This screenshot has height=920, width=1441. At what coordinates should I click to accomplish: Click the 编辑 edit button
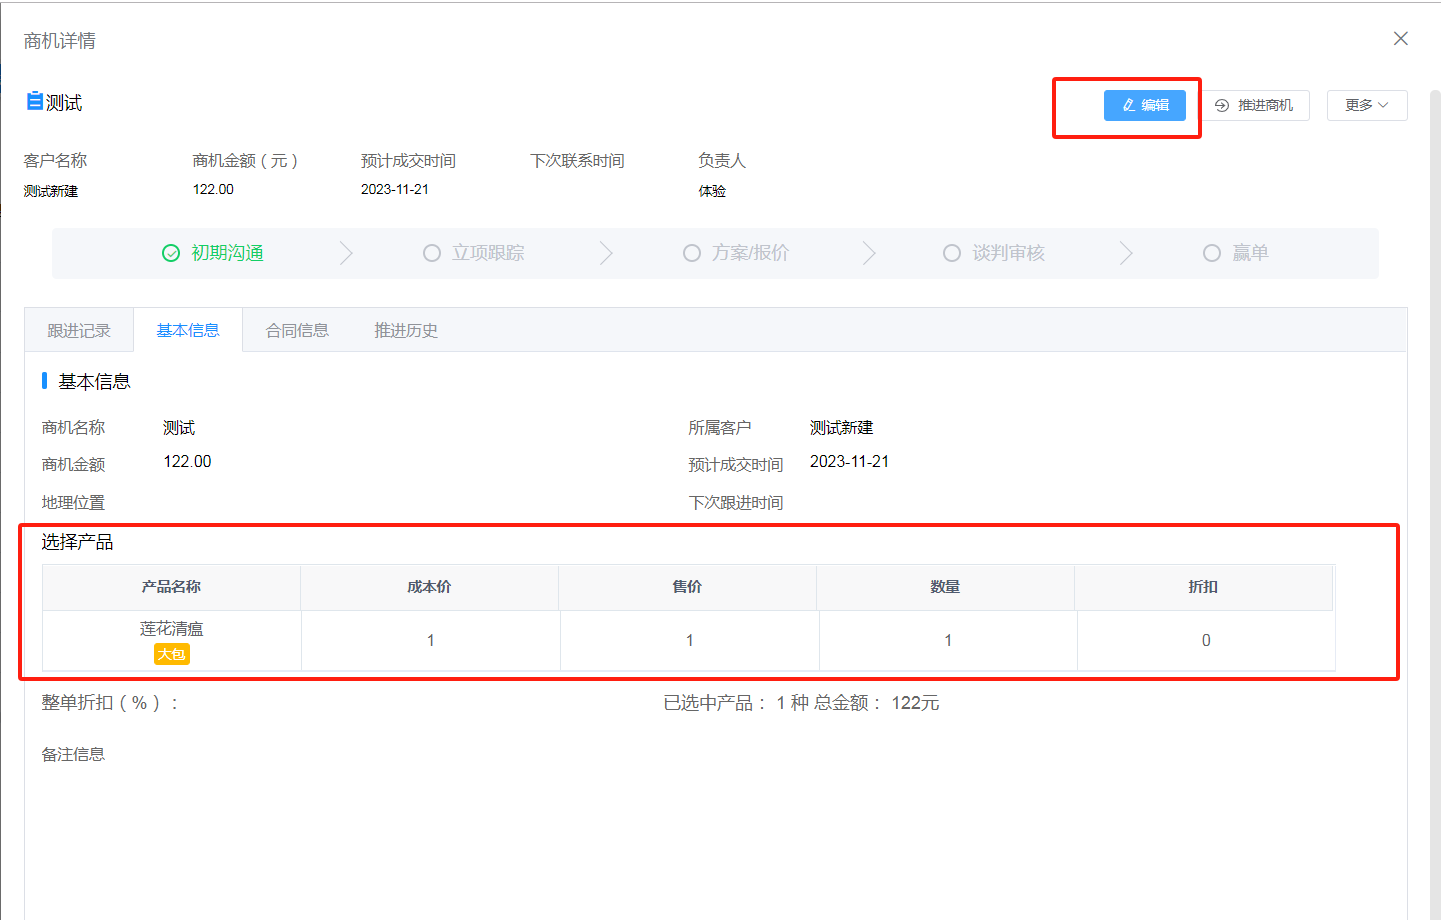tap(1144, 105)
